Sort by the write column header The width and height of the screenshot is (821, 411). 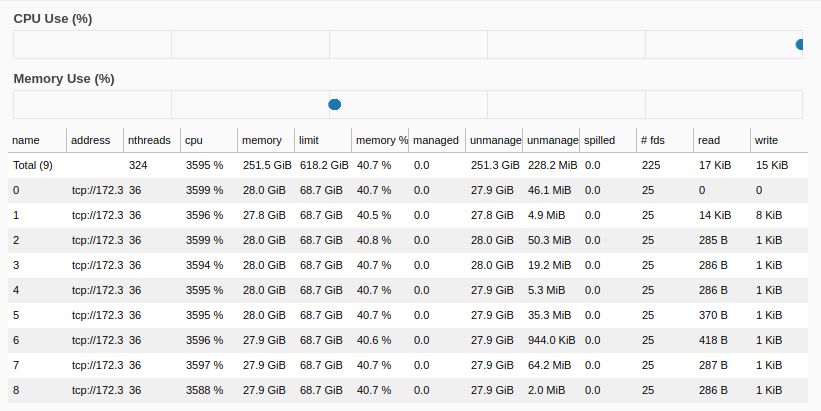tap(767, 140)
